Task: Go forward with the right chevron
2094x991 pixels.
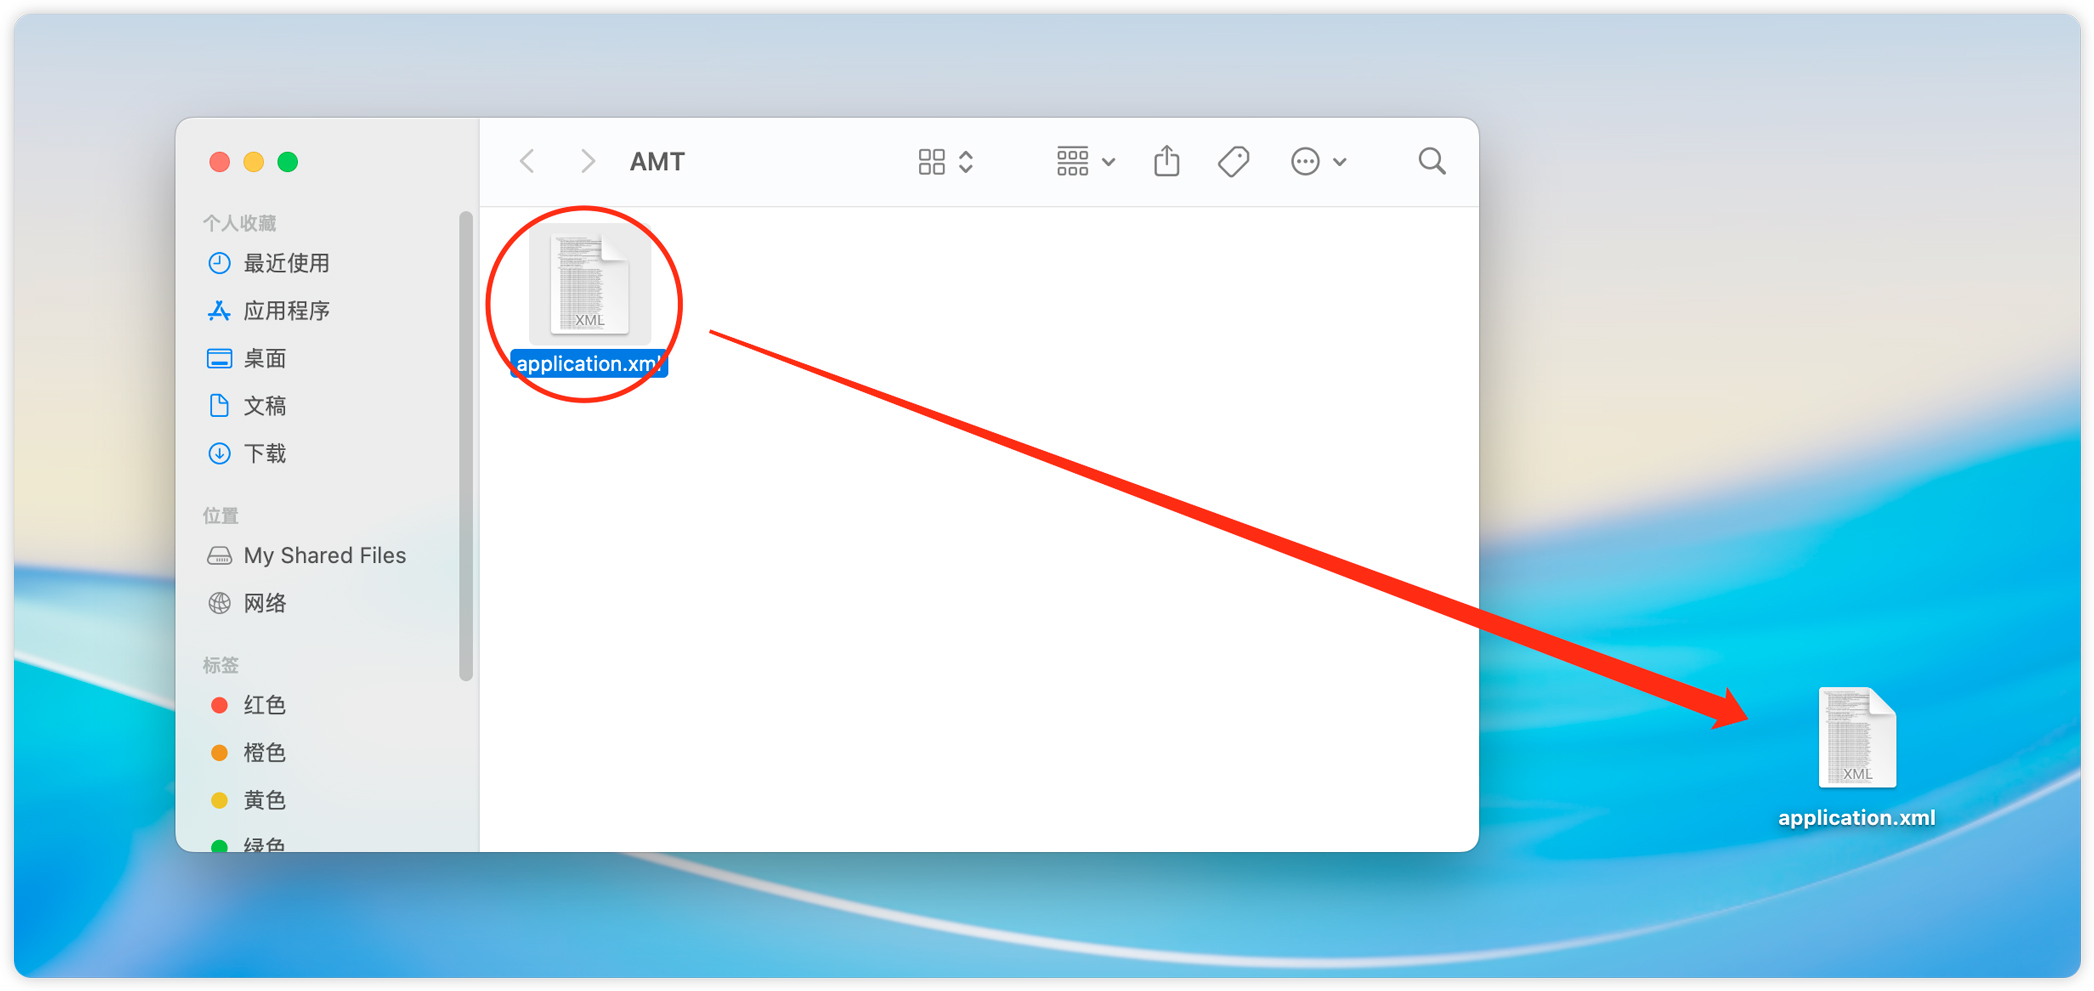Action: coord(587,161)
